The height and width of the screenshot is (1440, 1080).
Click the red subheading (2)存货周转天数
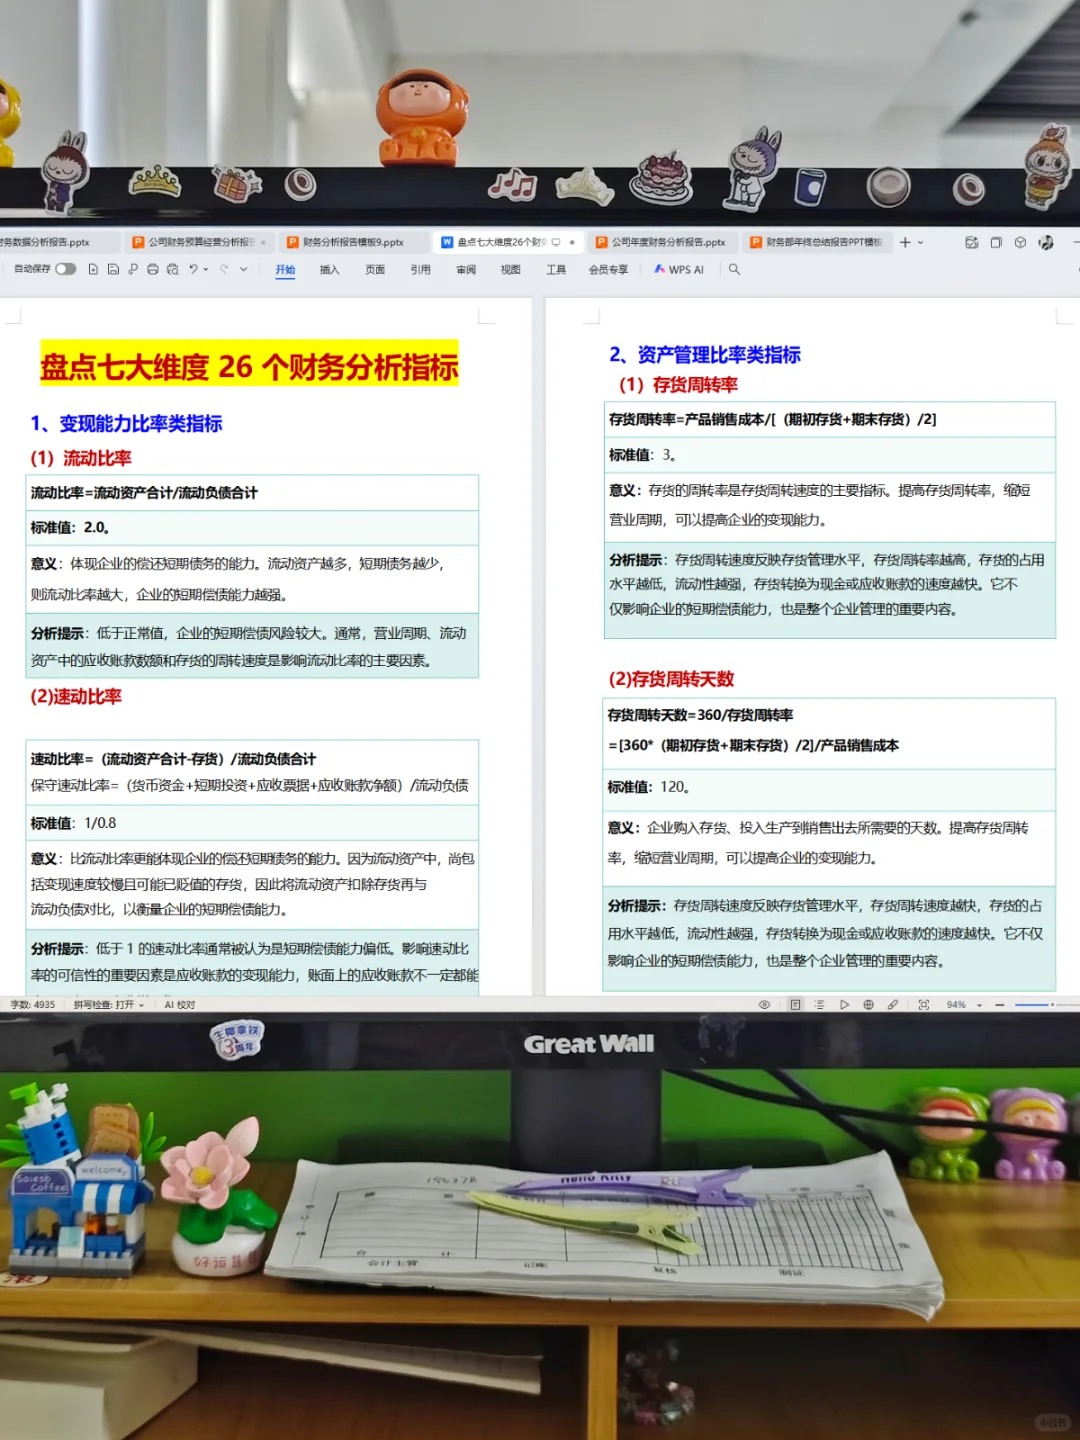(671, 678)
